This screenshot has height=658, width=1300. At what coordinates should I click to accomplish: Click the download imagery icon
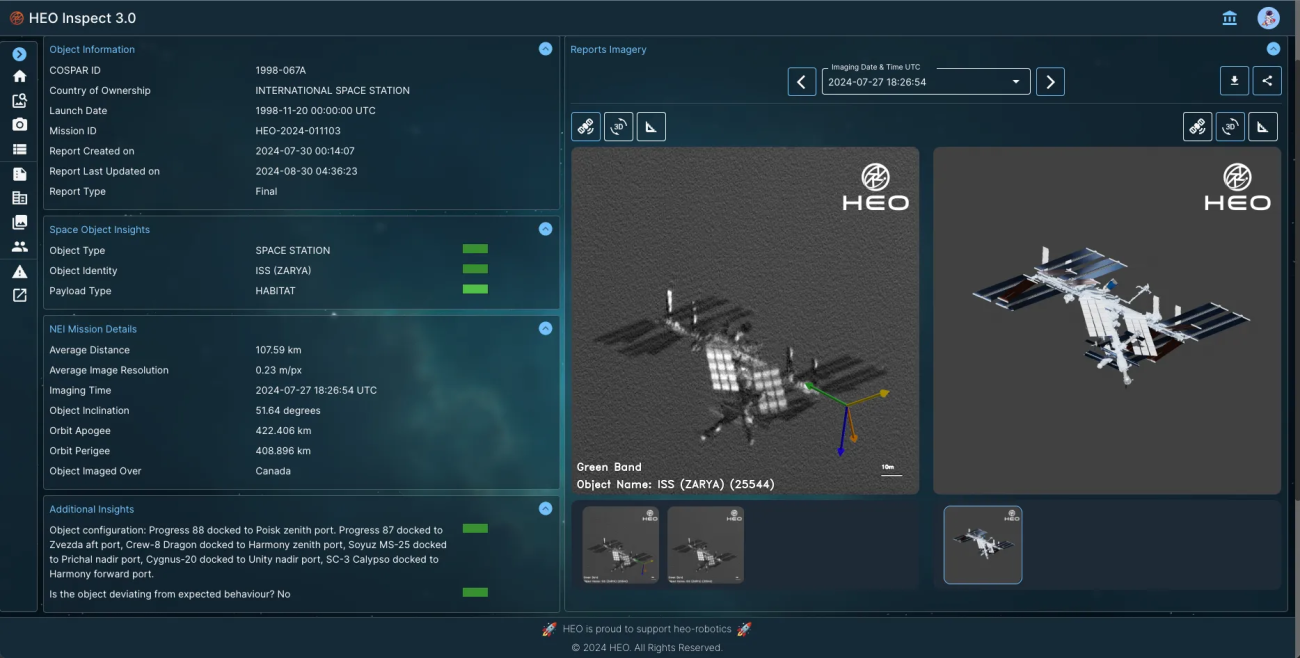pyautogui.click(x=1234, y=81)
